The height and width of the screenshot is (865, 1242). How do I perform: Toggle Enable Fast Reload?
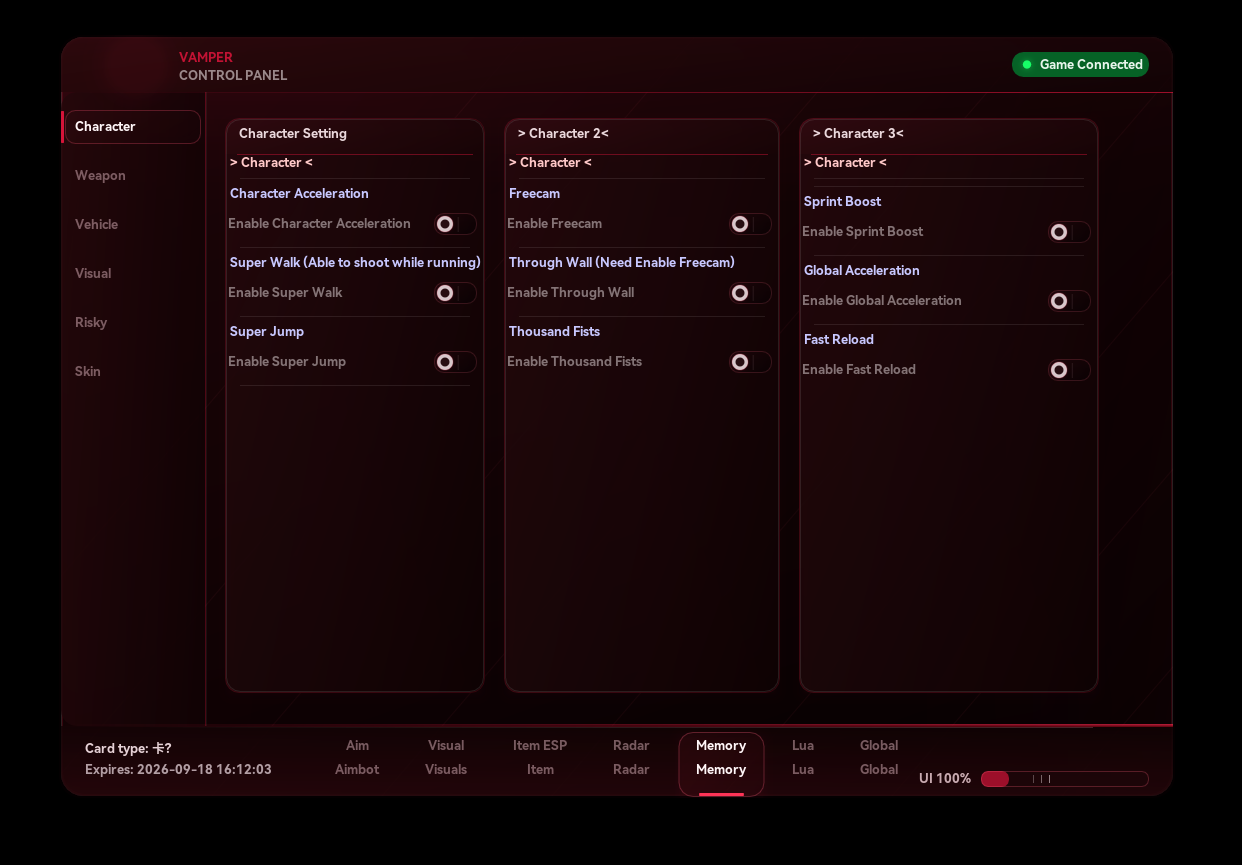pos(1070,370)
